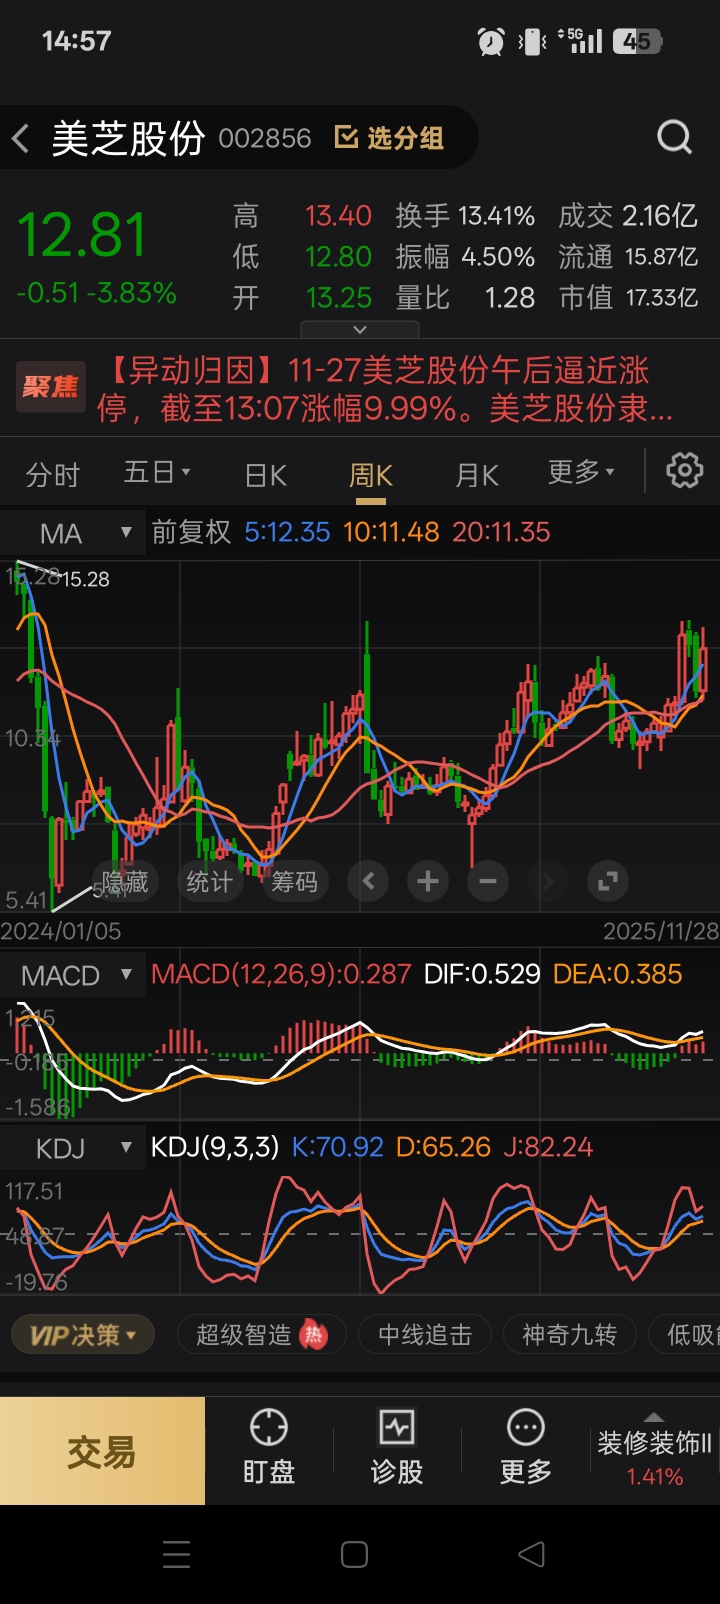
Task: Expand the 装修装饰II sector panel
Action: coord(654,1451)
